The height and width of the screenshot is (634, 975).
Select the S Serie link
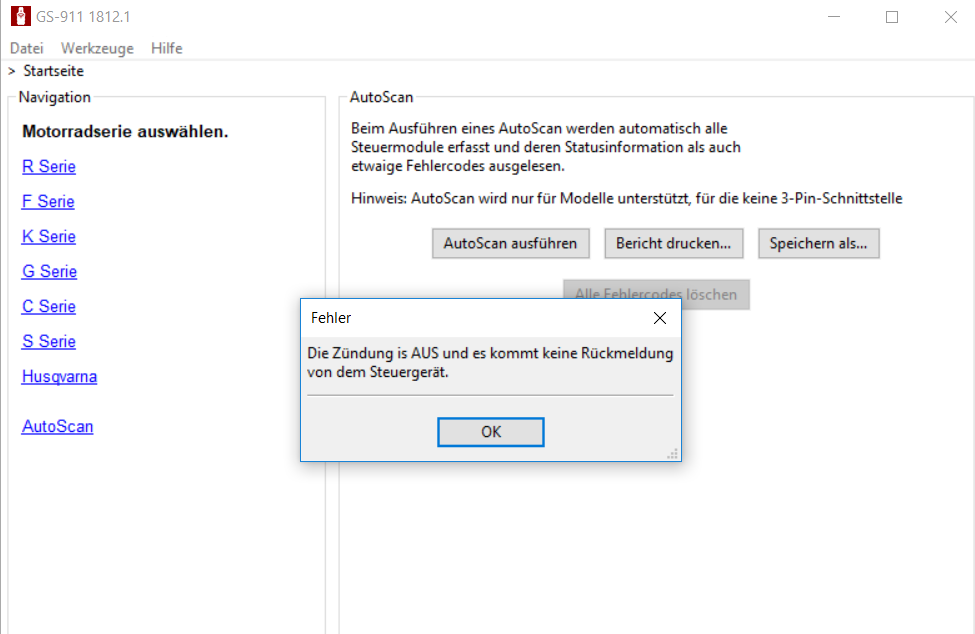point(49,342)
